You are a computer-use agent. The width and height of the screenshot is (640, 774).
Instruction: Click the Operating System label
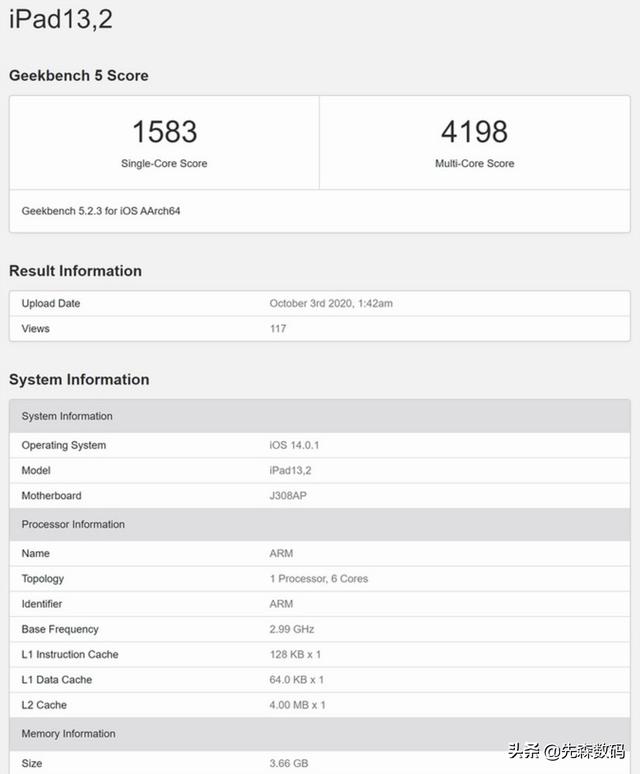64,445
